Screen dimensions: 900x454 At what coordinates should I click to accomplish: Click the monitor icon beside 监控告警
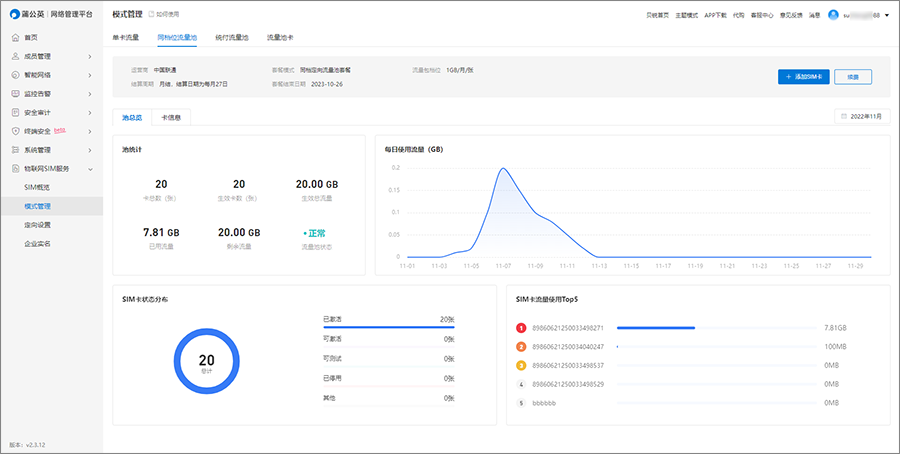click(15, 94)
